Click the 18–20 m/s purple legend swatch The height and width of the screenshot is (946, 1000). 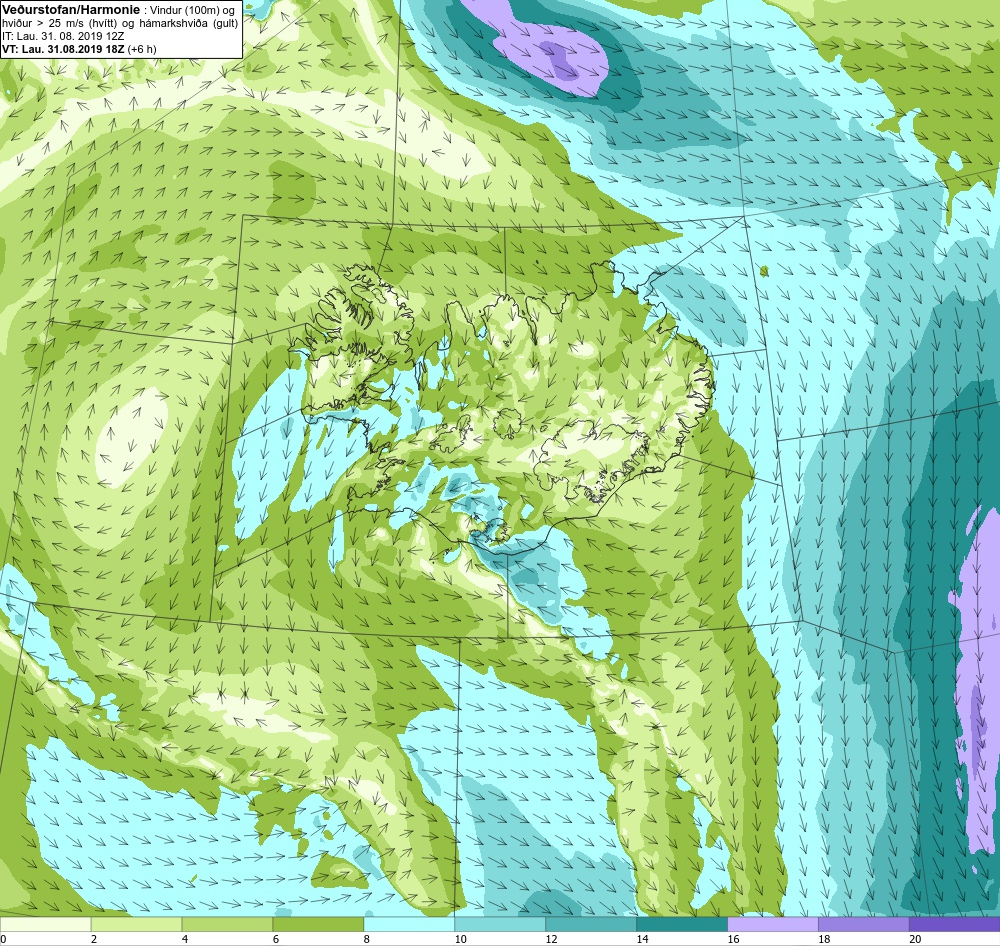pyautogui.click(x=864, y=924)
